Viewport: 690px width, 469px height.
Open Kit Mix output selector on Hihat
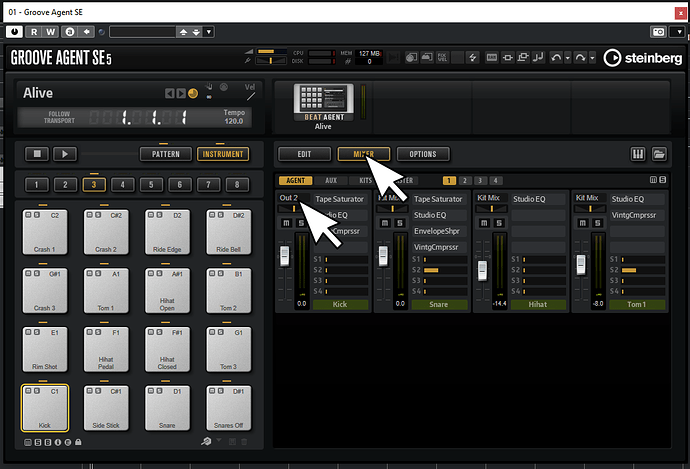(492, 198)
